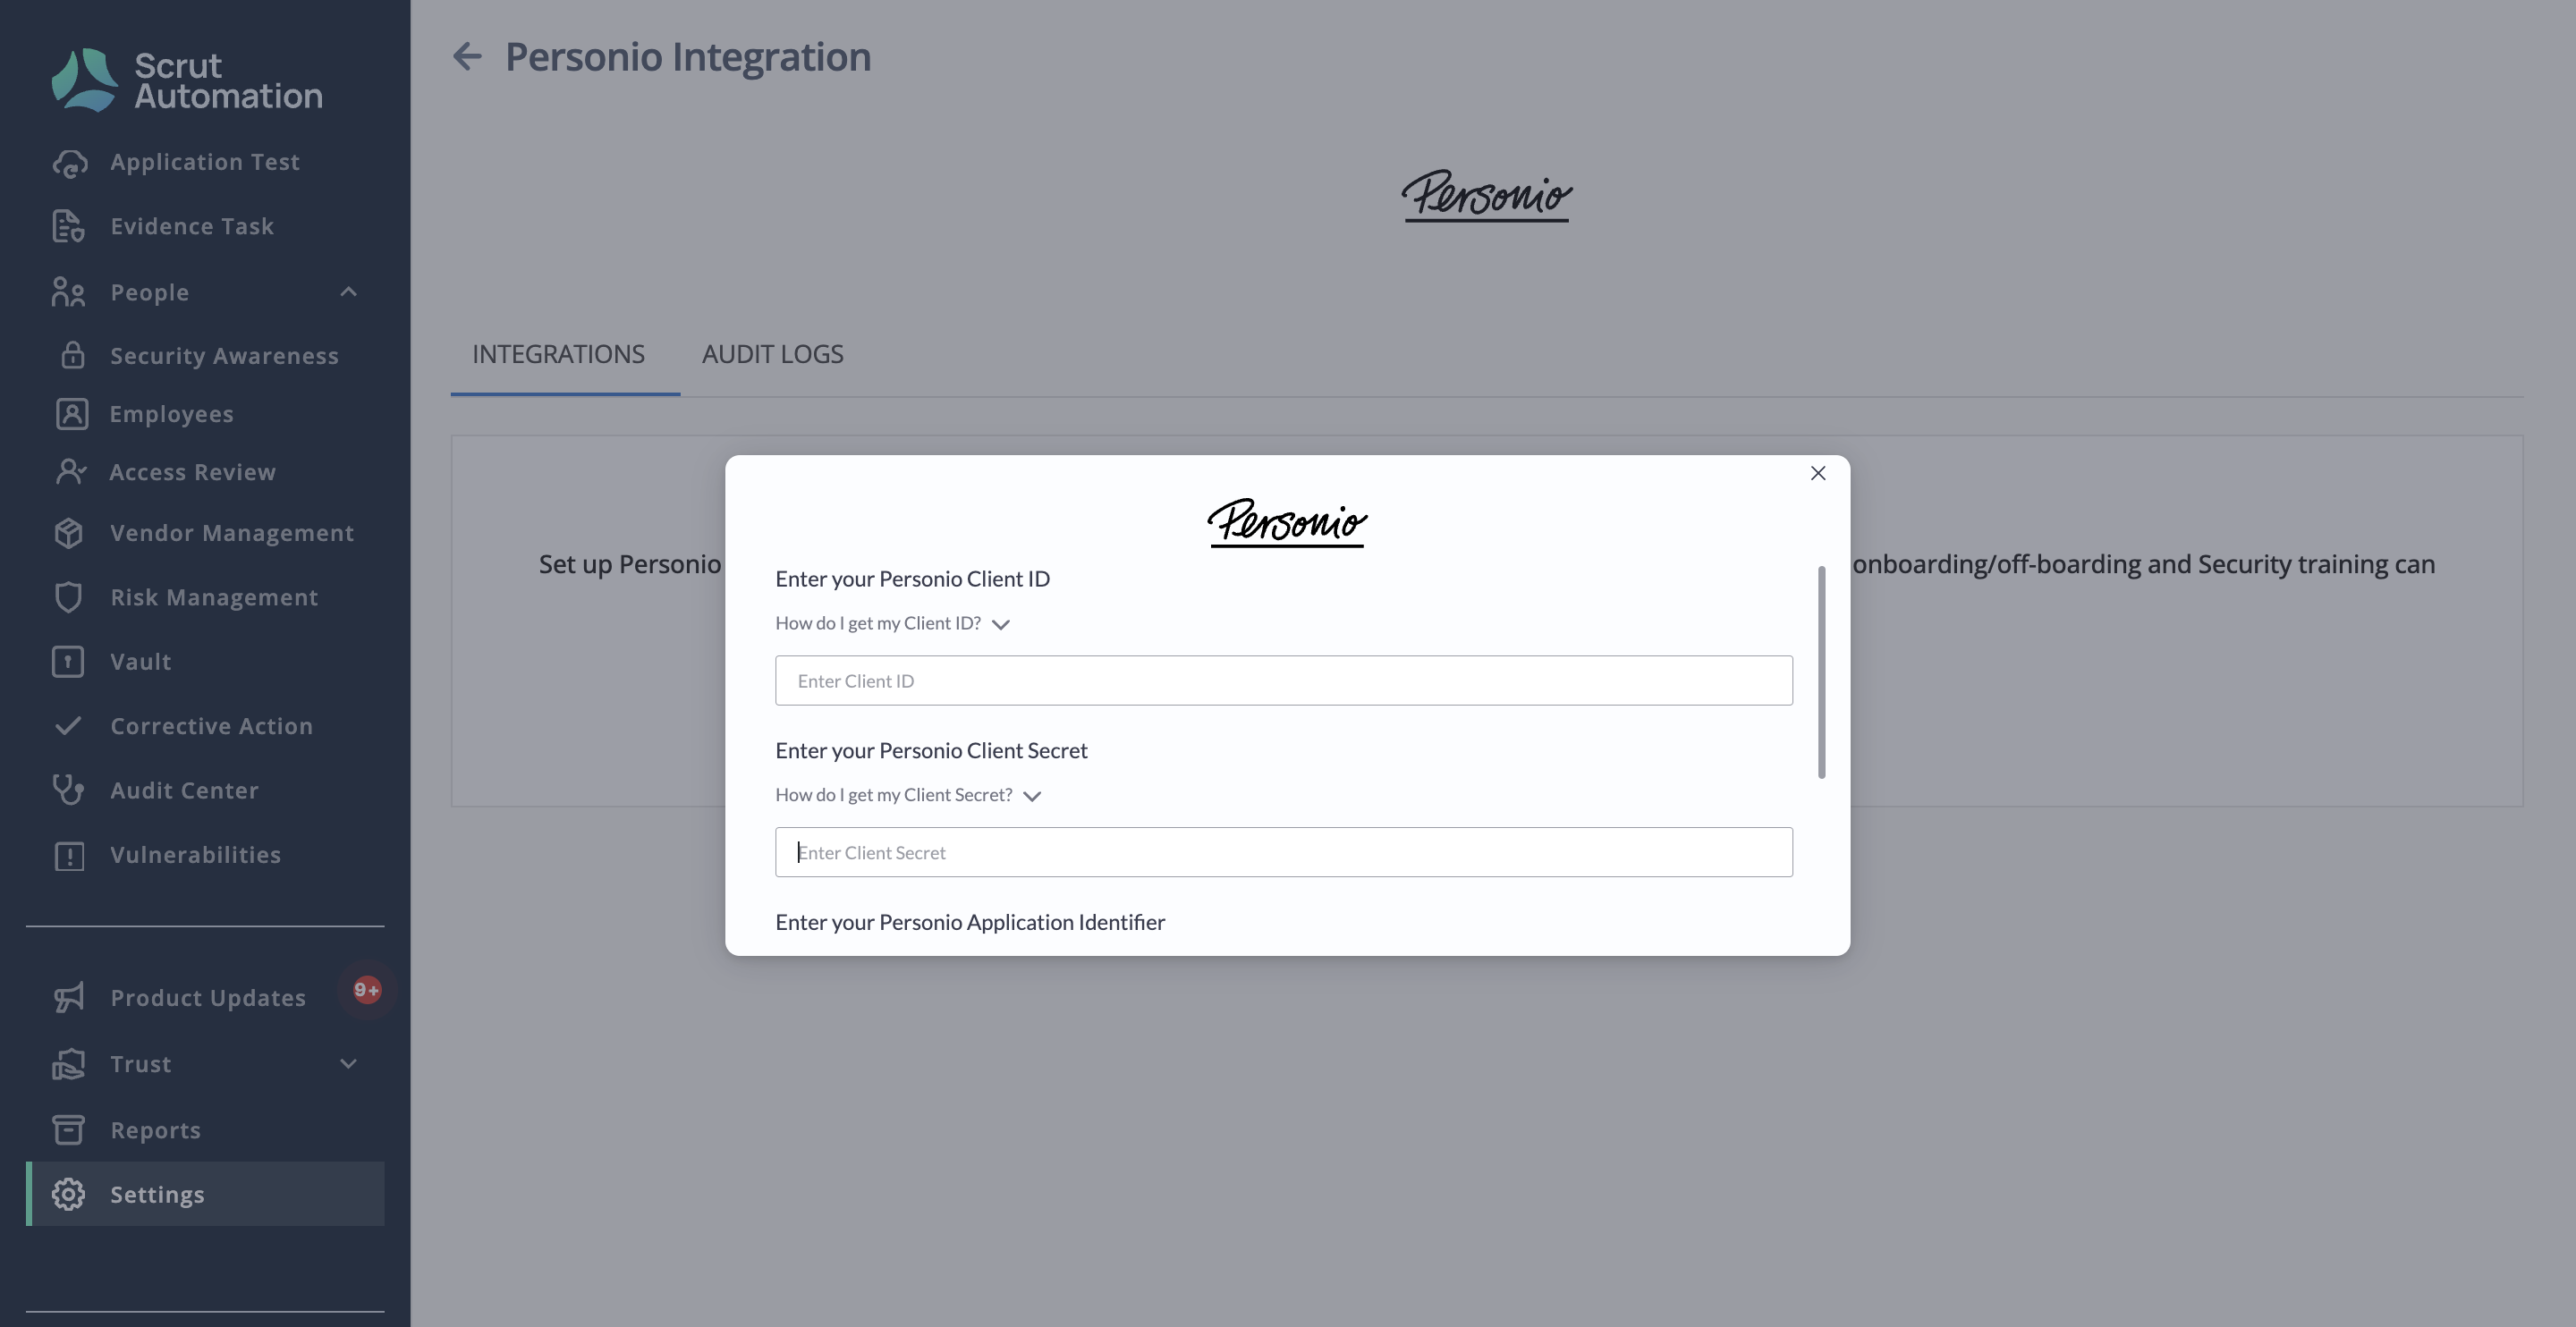The height and width of the screenshot is (1327, 2576).
Task: Click the back arrow beside Personio Integration
Action: [467, 56]
